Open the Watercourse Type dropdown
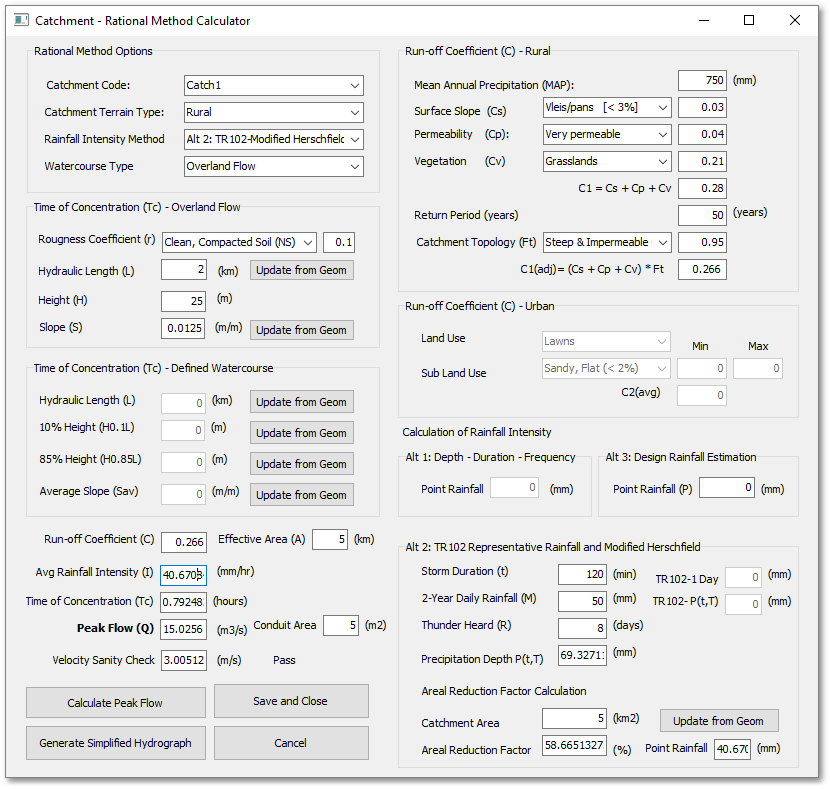The height and width of the screenshot is (789, 830). coord(274,166)
